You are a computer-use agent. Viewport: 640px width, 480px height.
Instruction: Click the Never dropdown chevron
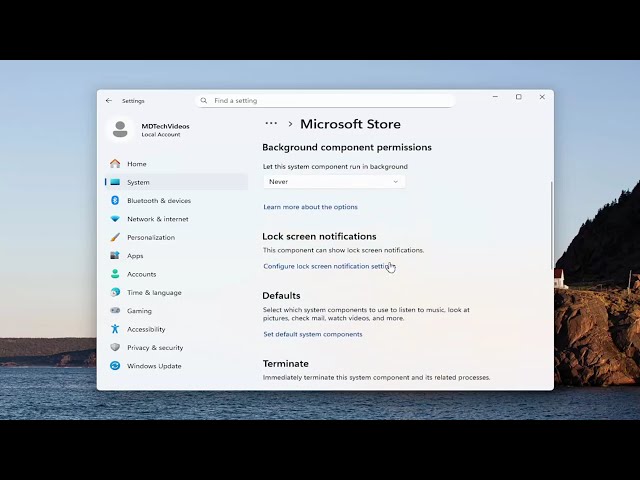click(x=395, y=182)
